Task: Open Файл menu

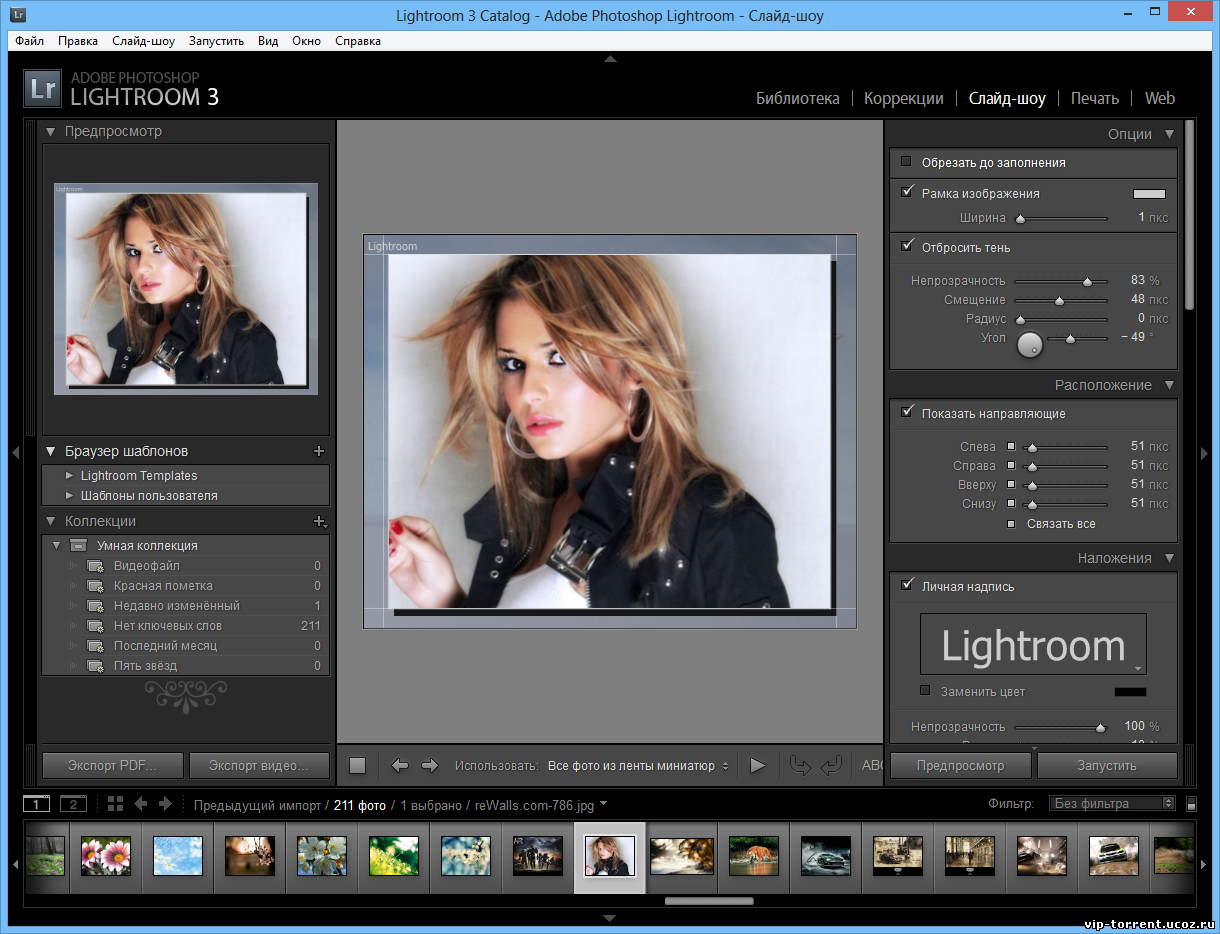Action: pos(29,41)
